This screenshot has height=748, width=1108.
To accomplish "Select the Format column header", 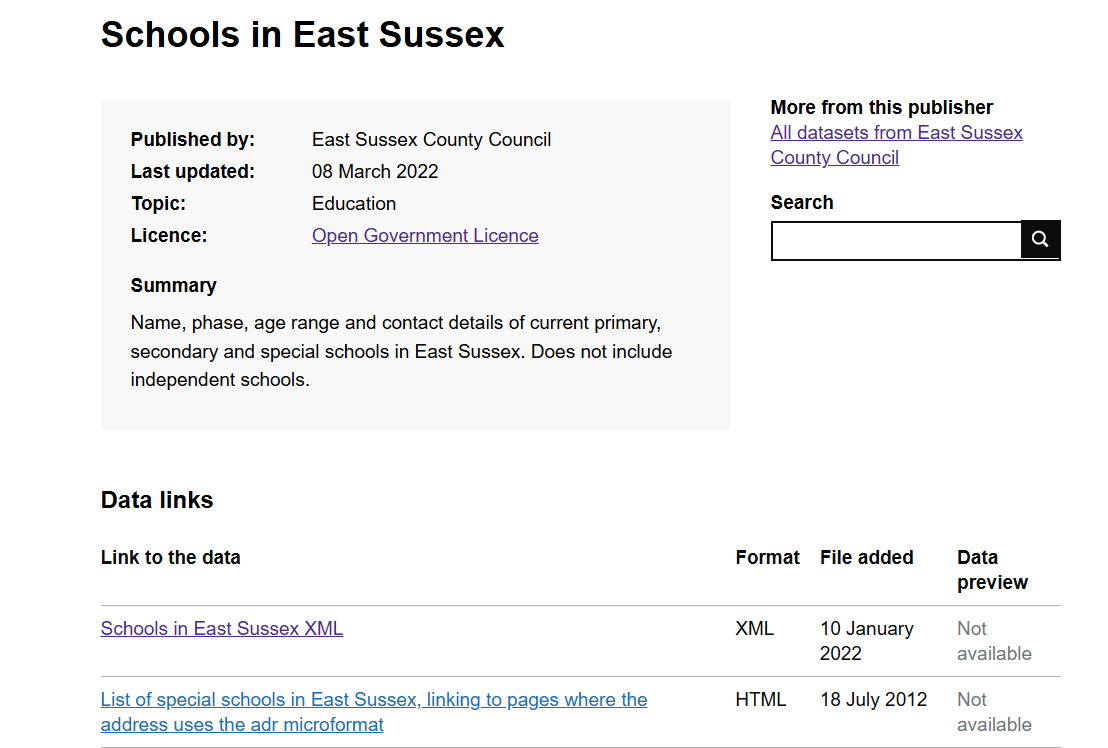I will click(x=767, y=558).
